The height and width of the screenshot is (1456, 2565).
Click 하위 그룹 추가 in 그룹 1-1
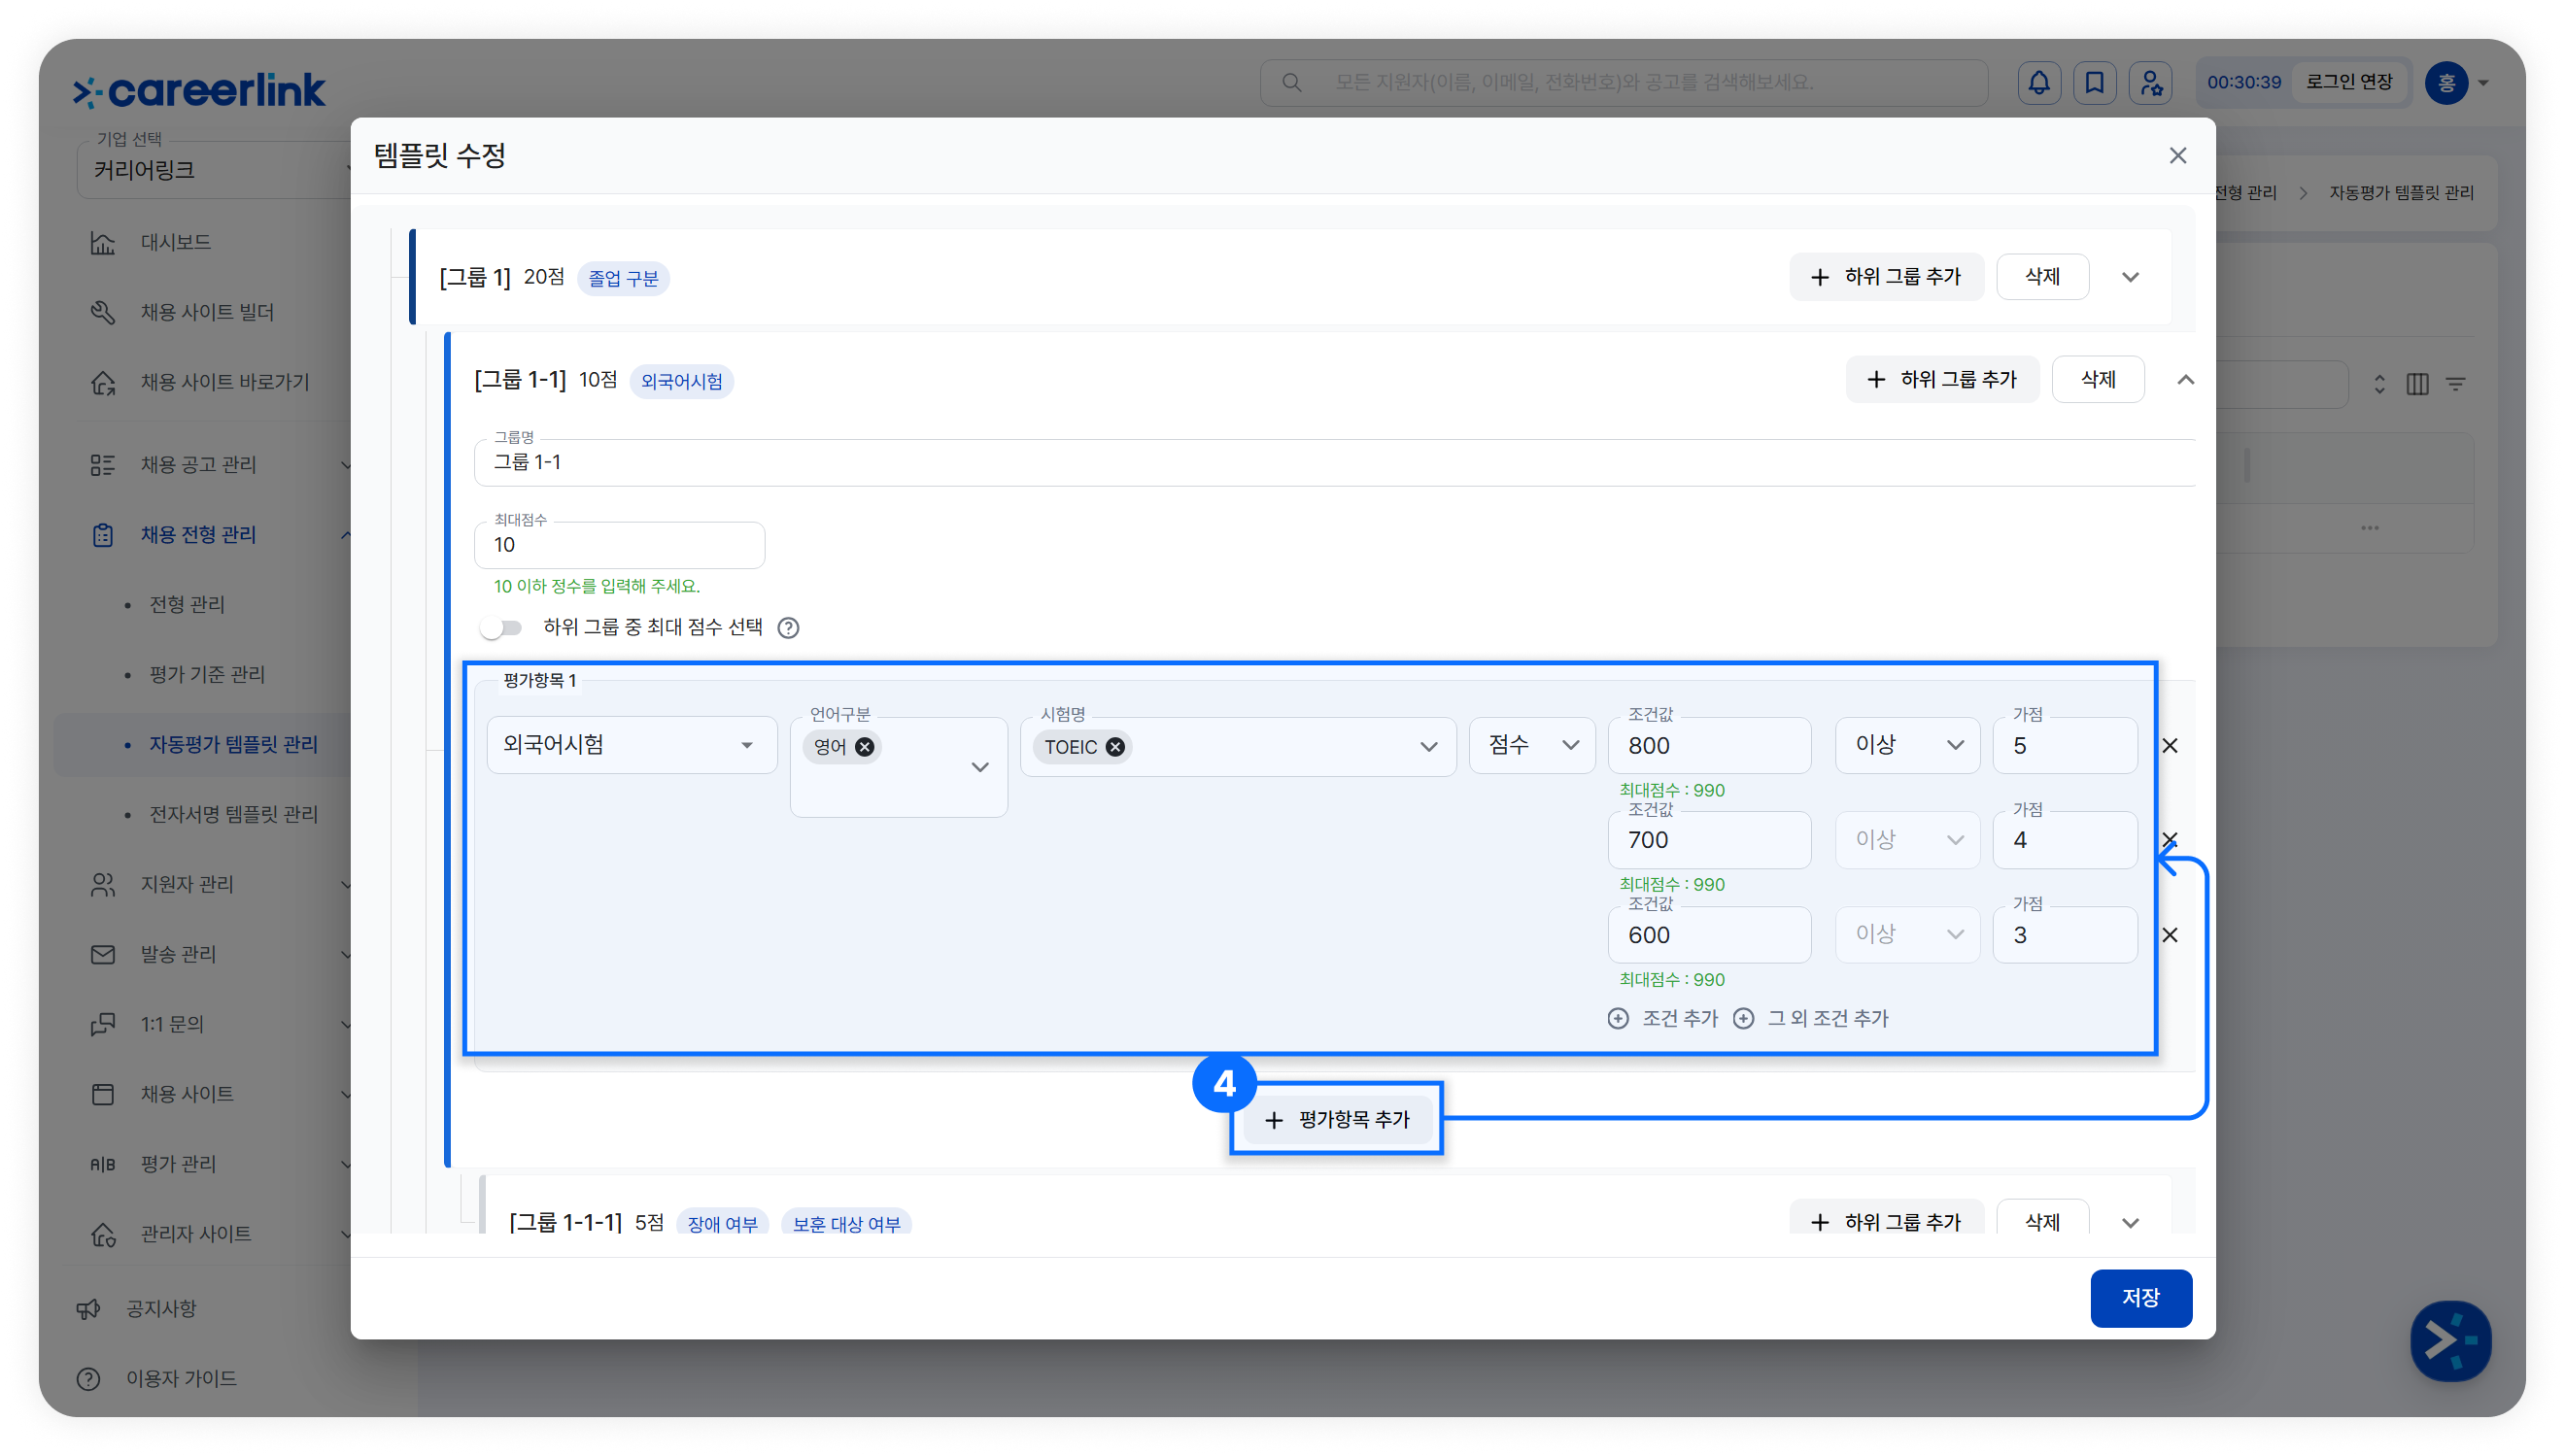coord(1942,380)
